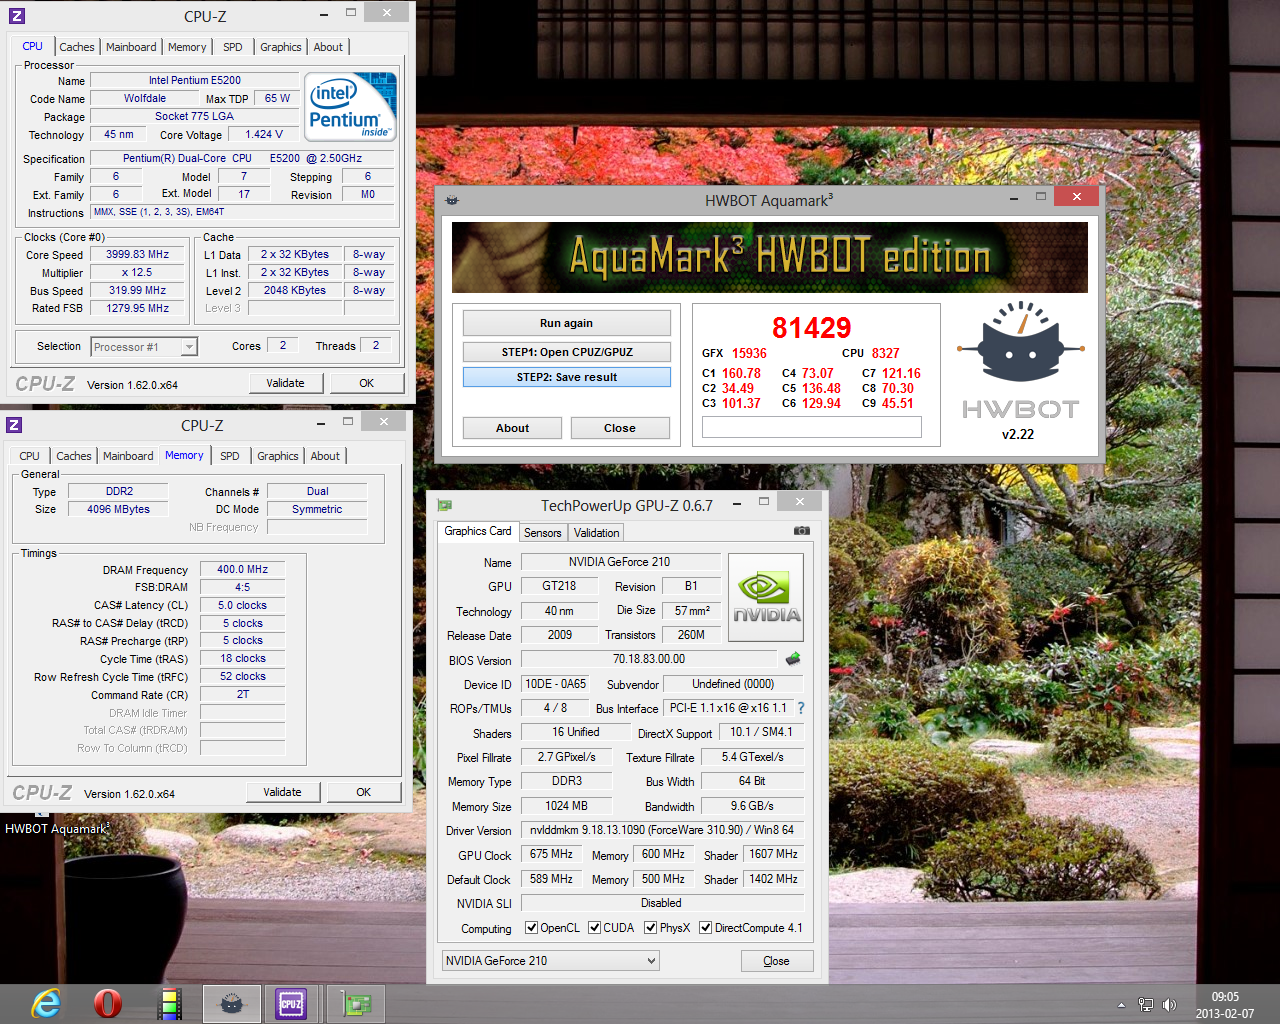Image resolution: width=1280 pixels, height=1024 pixels.
Task: Click the CPU score 8327 in Aquamark
Action: point(885,353)
